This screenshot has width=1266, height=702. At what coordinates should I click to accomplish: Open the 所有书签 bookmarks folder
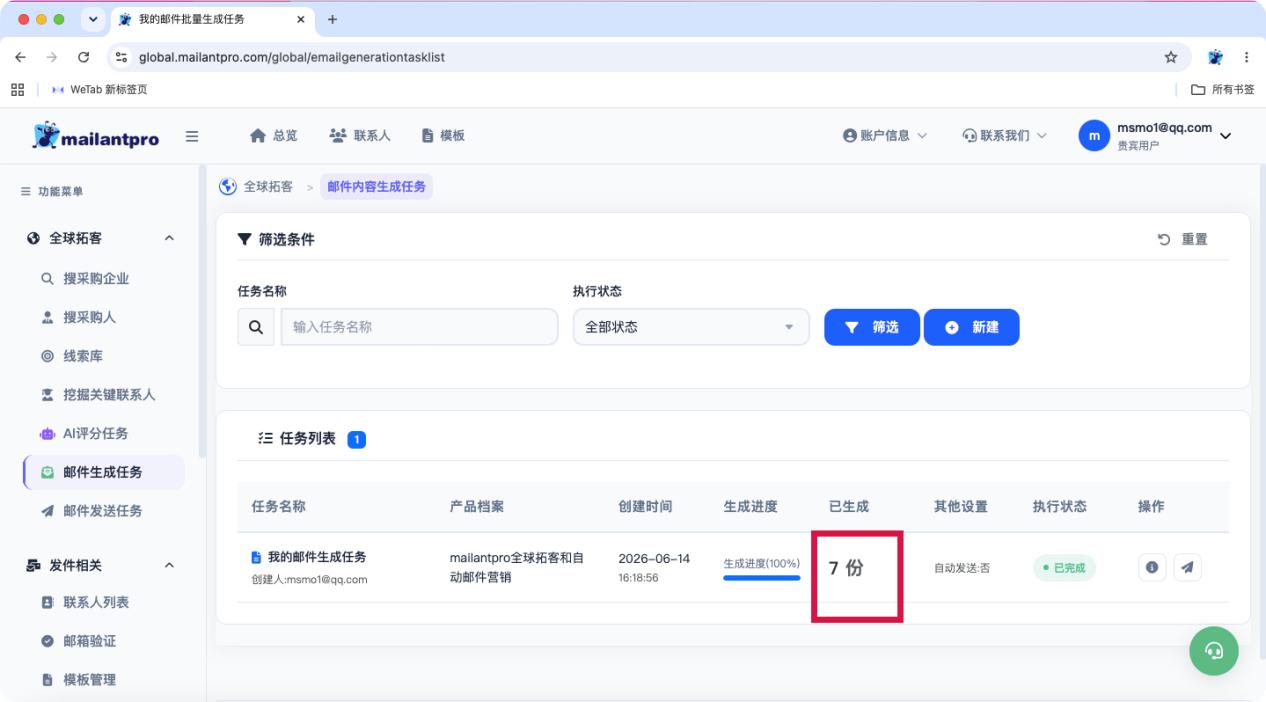pyautogui.click(x=1223, y=89)
